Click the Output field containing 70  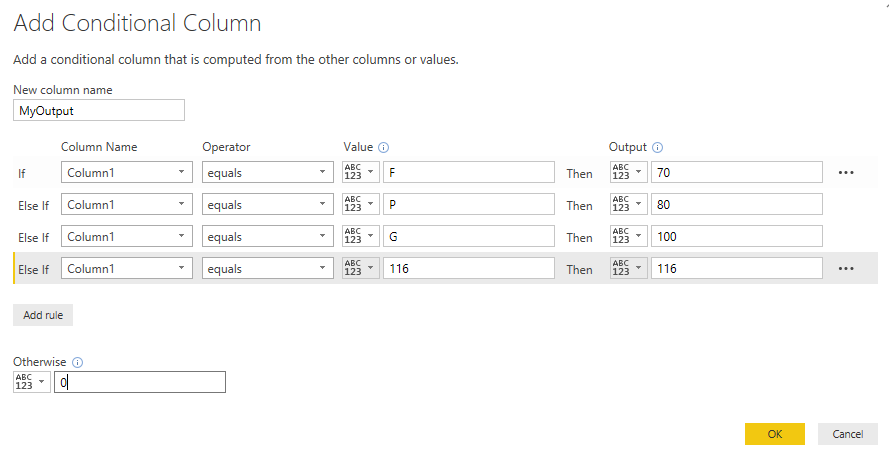[737, 172]
